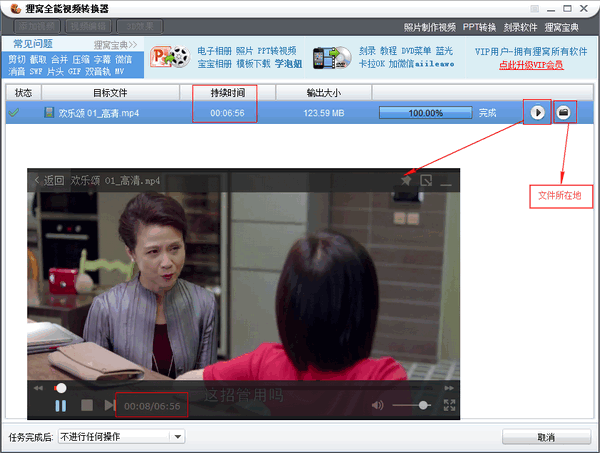Screen dimensions: 600x453
Task: Click the 剪切 help link
Action: pyautogui.click(x=17, y=59)
